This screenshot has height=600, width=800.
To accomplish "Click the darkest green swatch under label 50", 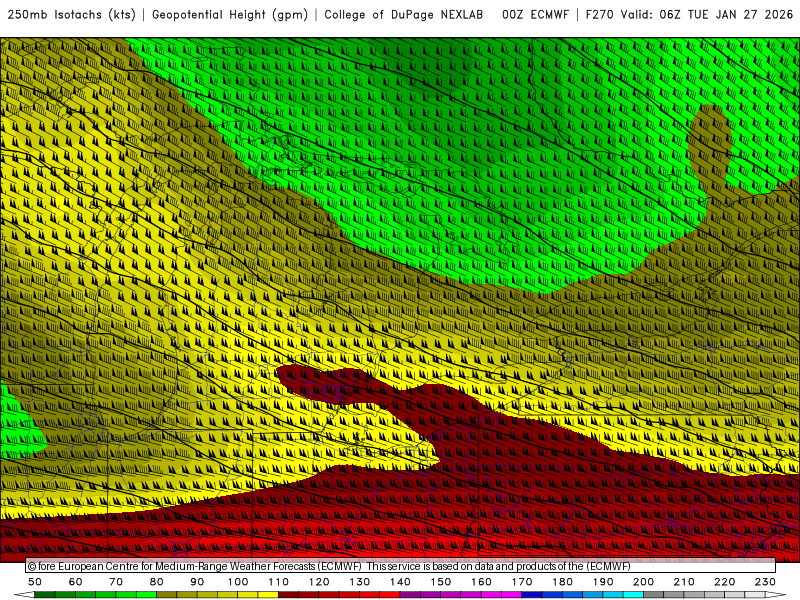I will pos(45,595).
